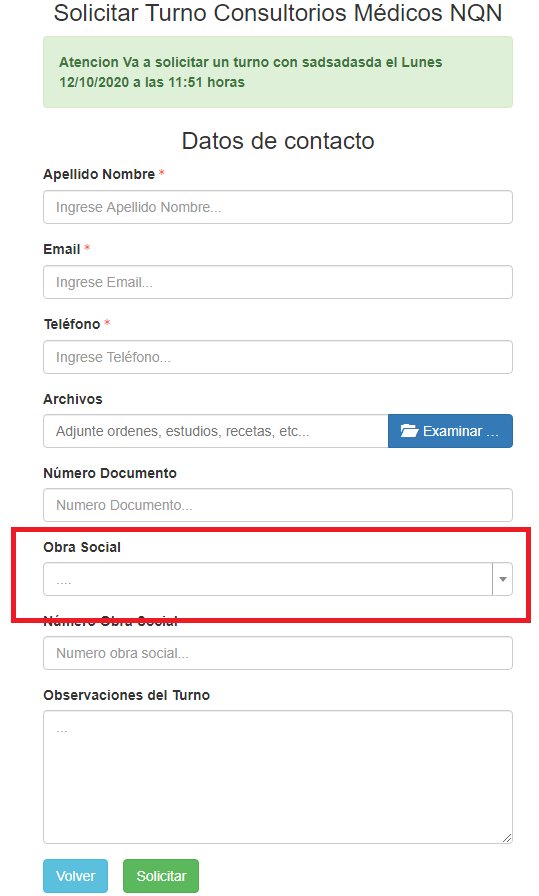The height and width of the screenshot is (896, 539).
Task: Click the Apellido Nombre field label
Action: pyautogui.click(x=99, y=174)
